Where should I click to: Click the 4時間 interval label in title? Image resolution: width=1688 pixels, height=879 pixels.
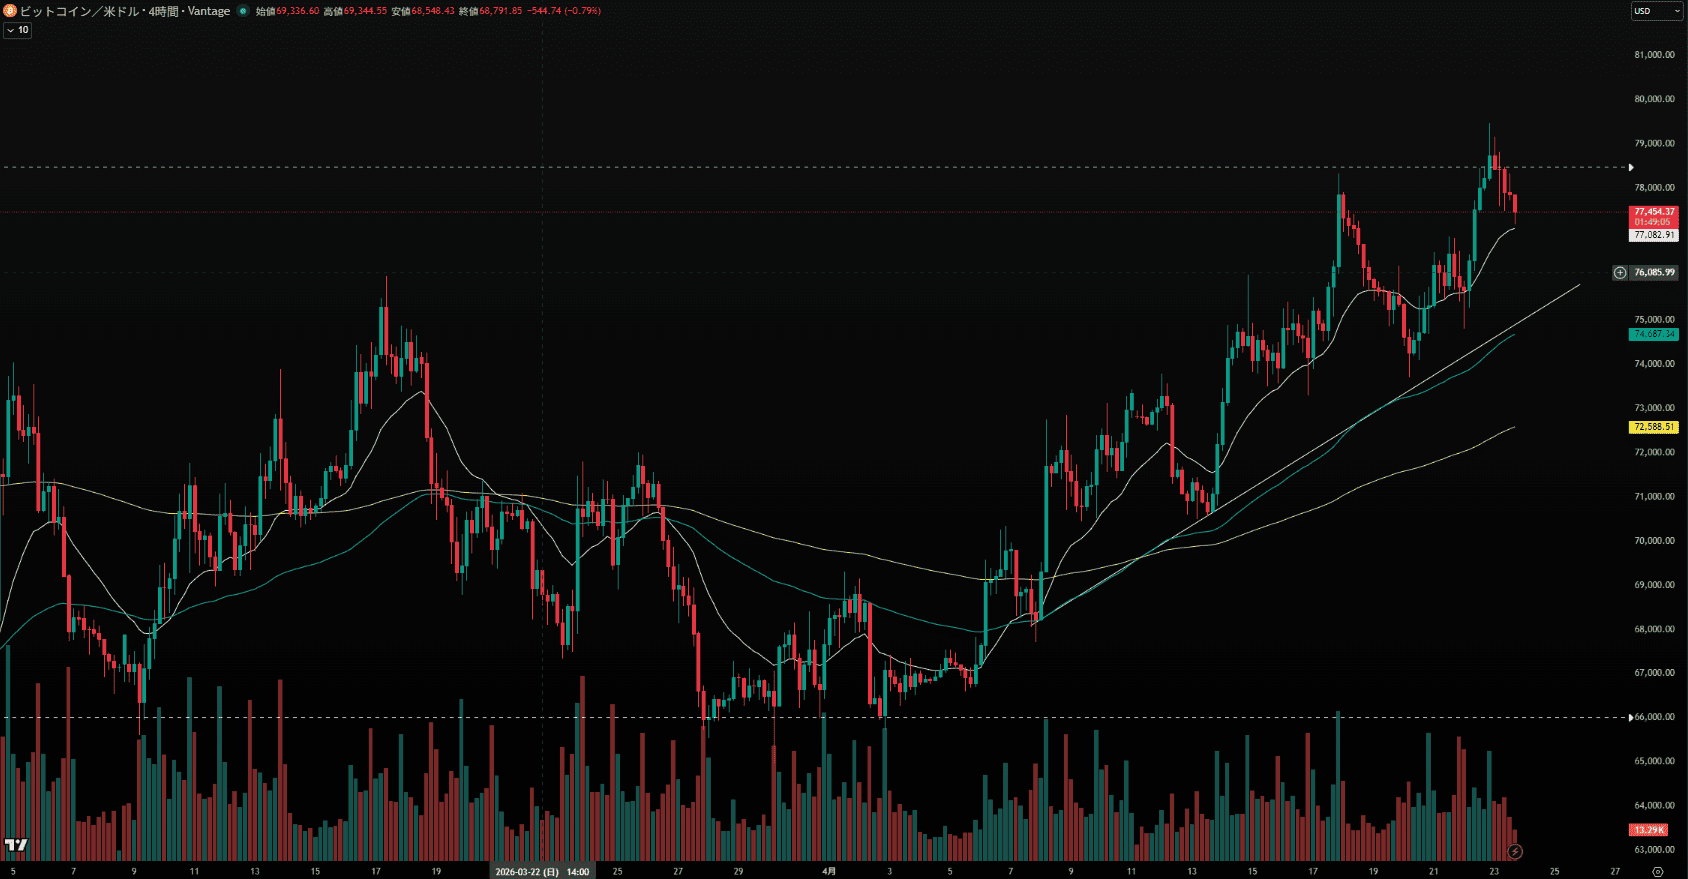163,11
